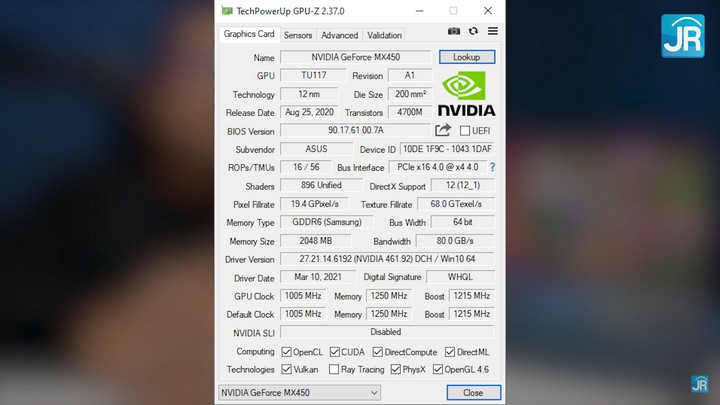Click the Driver Date field Mar 10, 2021
Screen dimensions: 720x405
pos(318,277)
